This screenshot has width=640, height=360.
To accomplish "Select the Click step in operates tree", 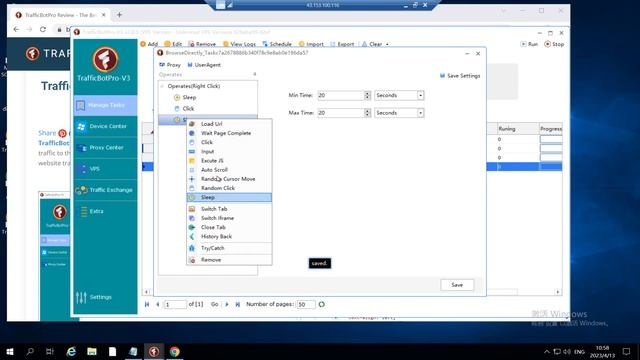I will point(188,109).
